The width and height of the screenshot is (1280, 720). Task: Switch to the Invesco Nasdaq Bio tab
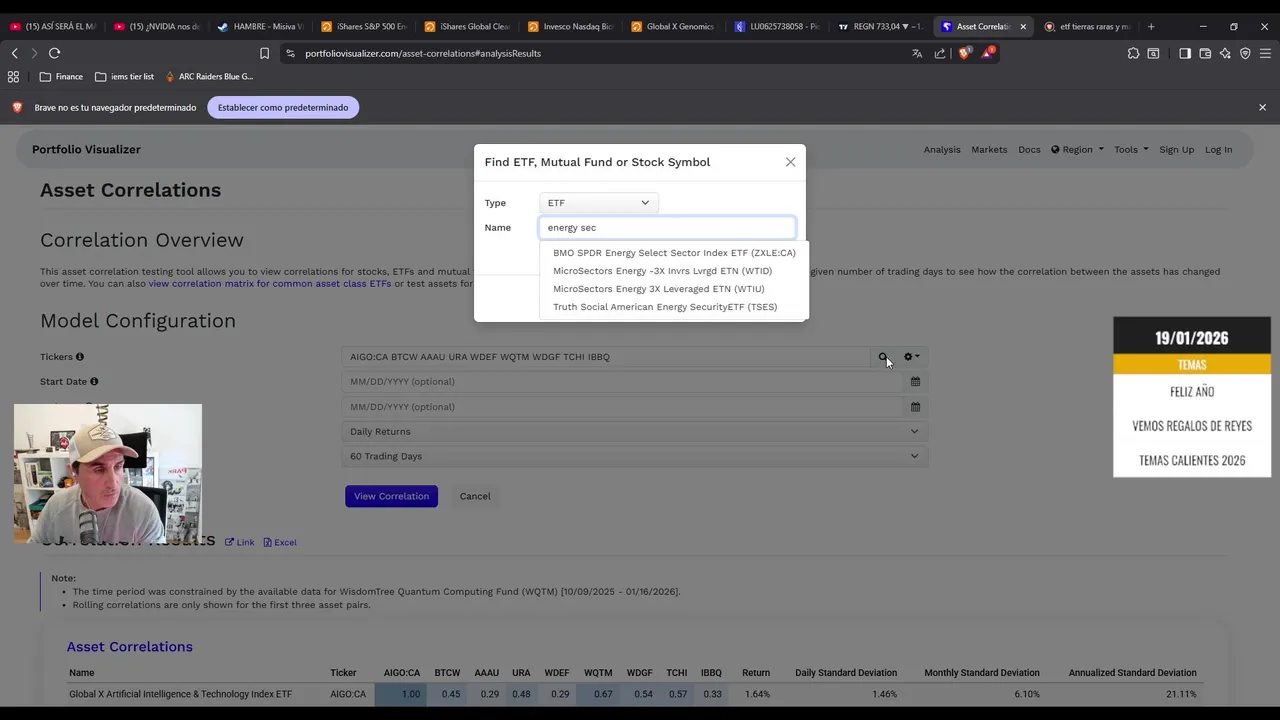point(571,27)
